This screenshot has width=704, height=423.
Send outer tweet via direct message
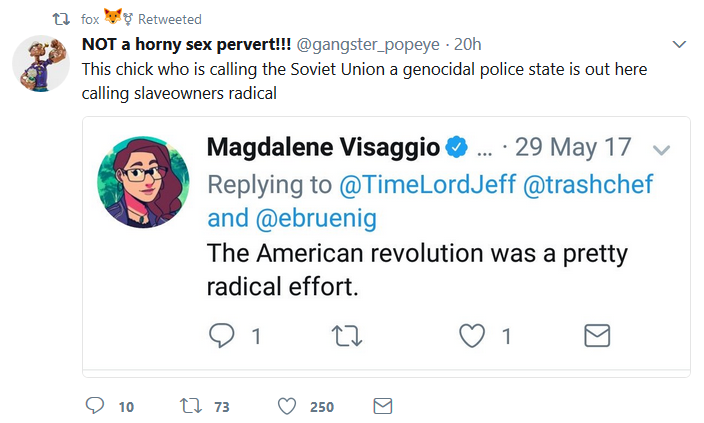(382, 406)
